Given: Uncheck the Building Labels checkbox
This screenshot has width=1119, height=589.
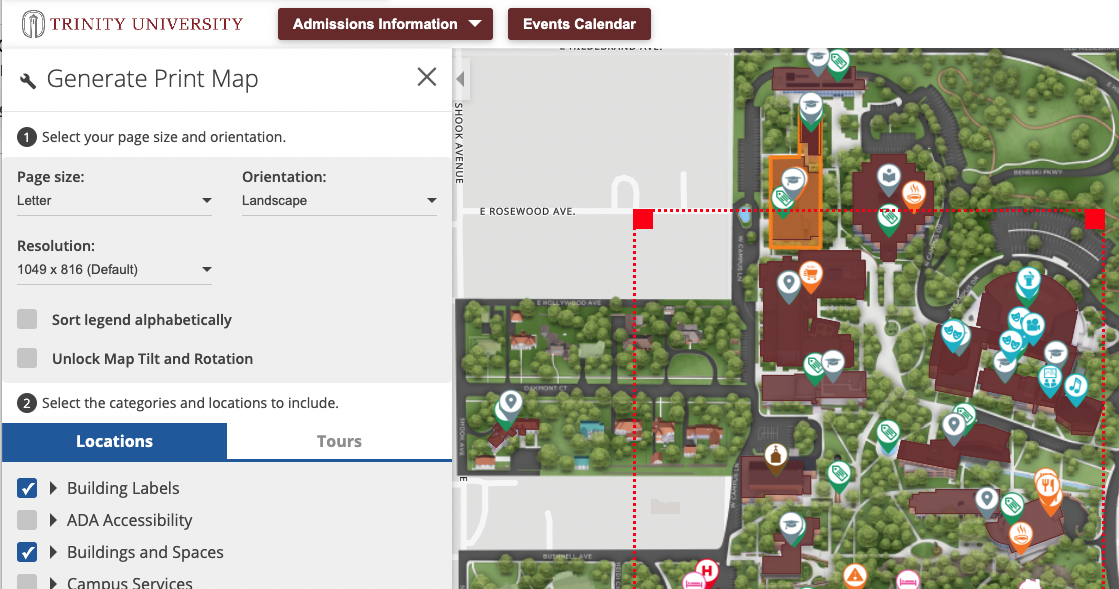Looking at the screenshot, I should click(x=26, y=488).
